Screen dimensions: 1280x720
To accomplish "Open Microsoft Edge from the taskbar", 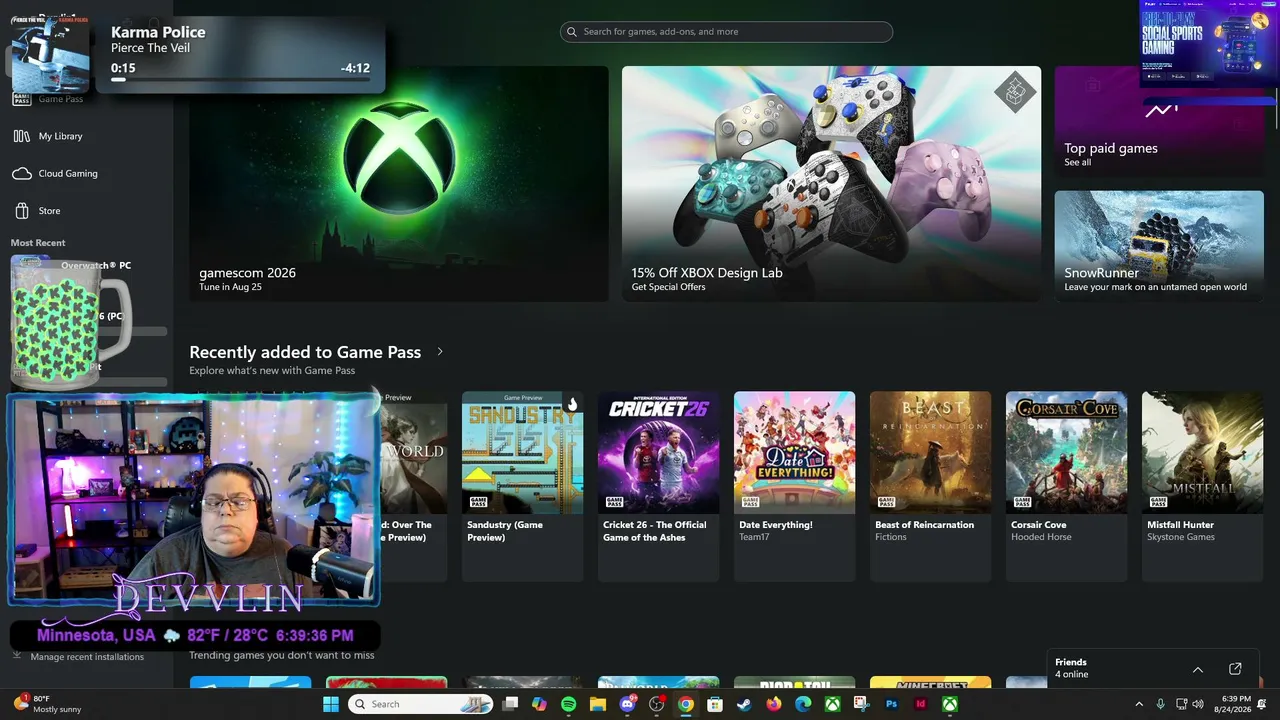I will point(803,704).
